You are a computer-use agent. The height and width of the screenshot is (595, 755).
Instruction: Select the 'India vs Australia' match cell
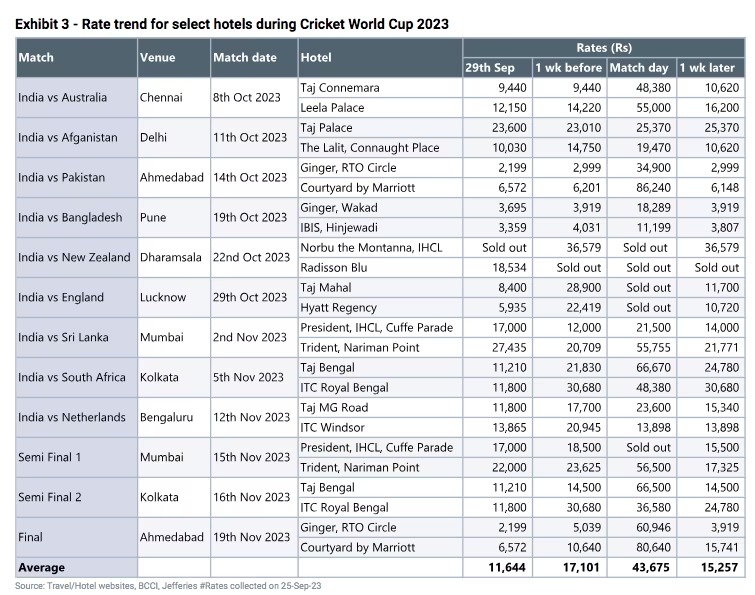click(77, 98)
